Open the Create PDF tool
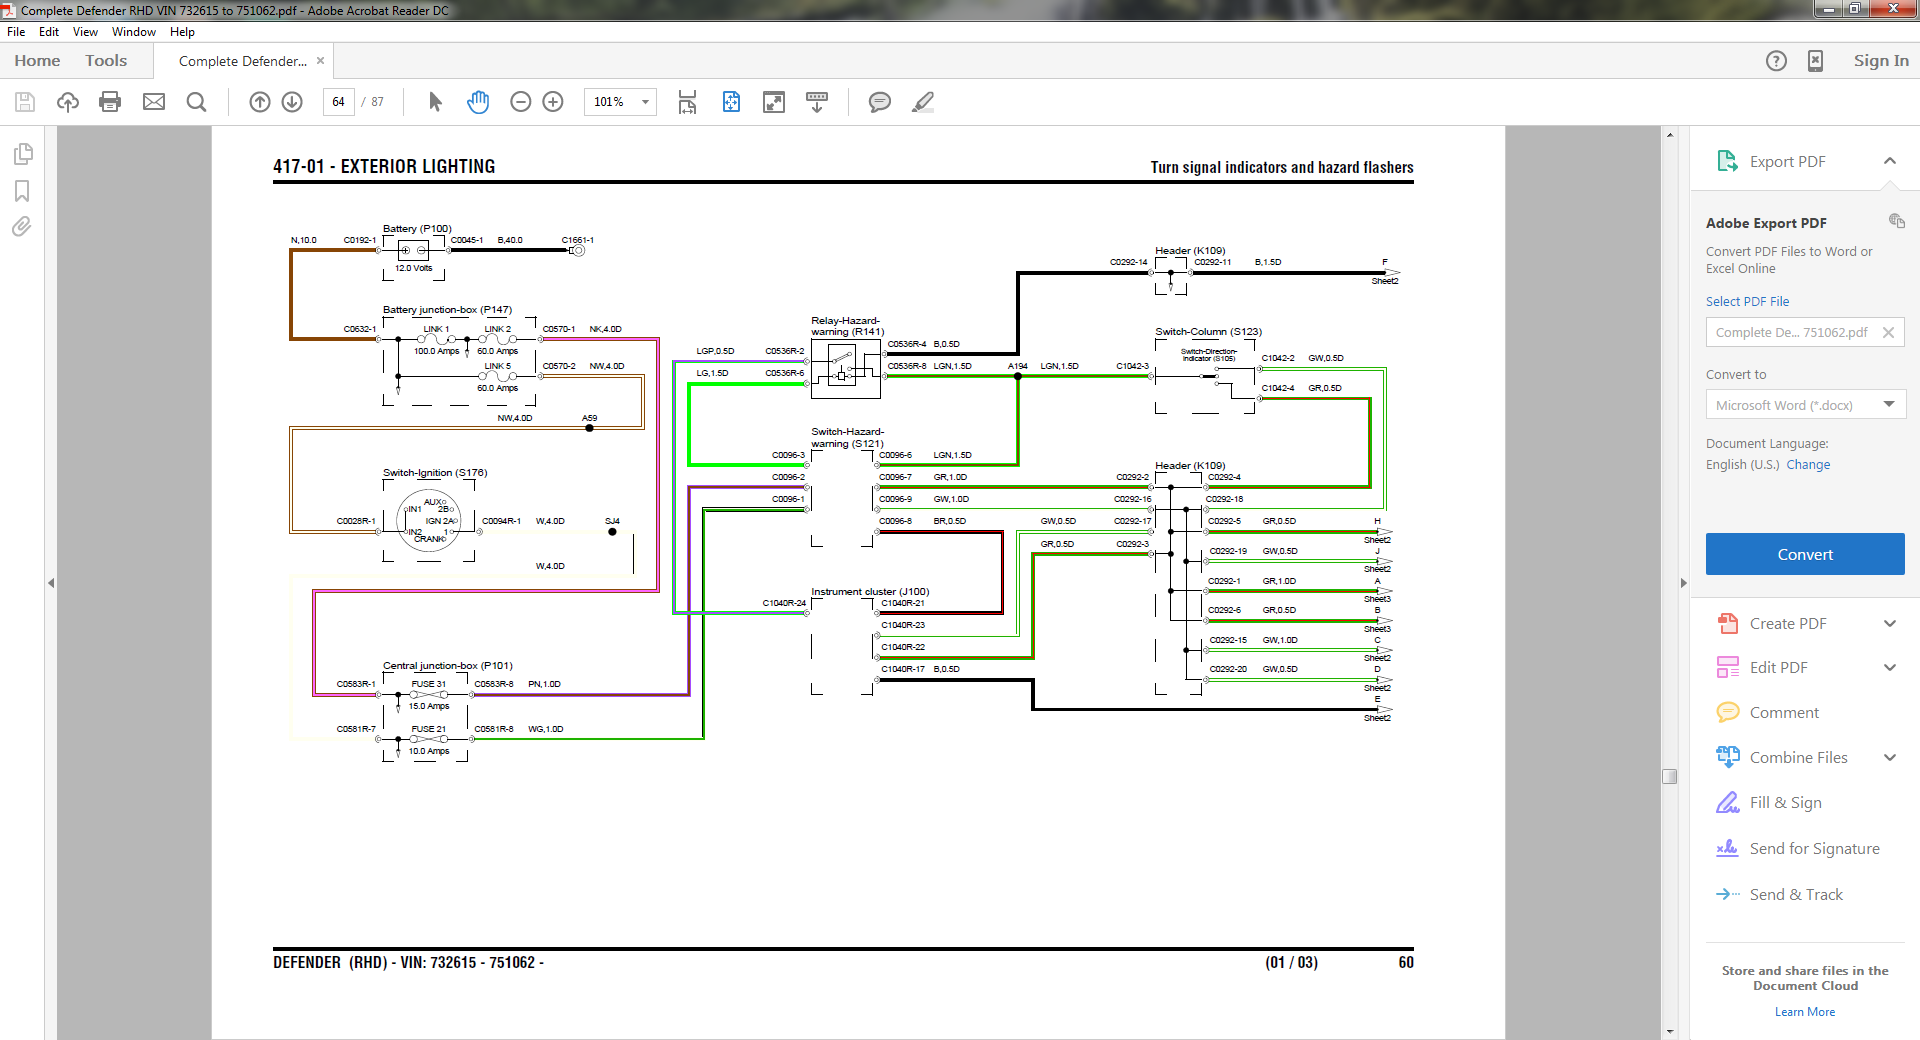 coord(1787,624)
